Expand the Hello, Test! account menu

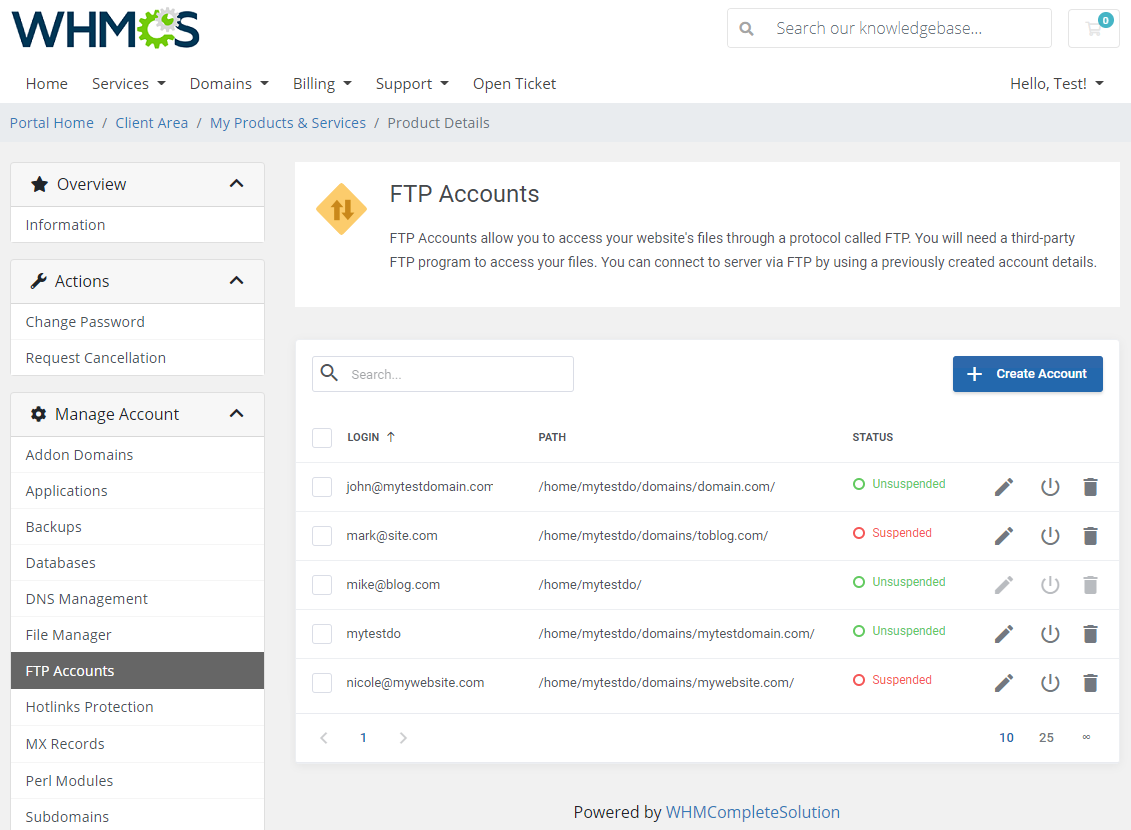(1057, 83)
